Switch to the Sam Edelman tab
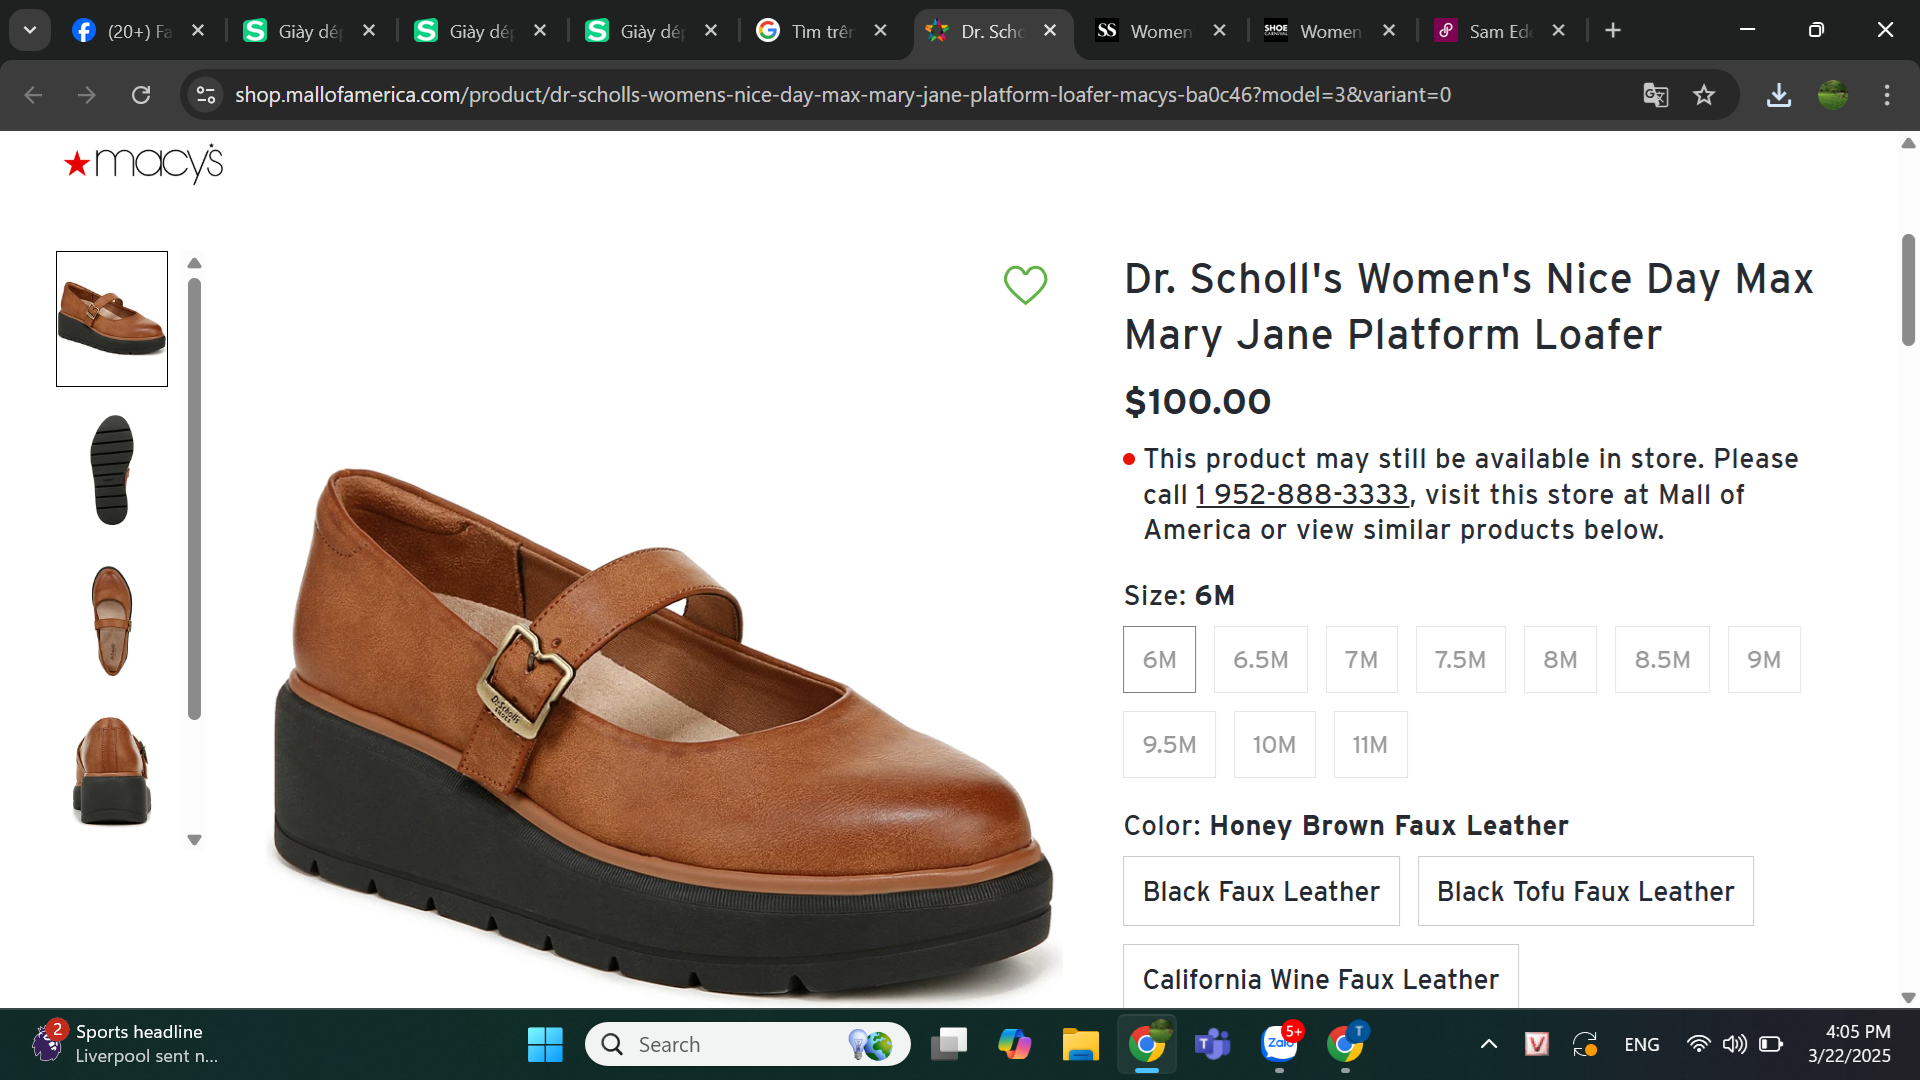This screenshot has width=1920, height=1080. point(1498,31)
